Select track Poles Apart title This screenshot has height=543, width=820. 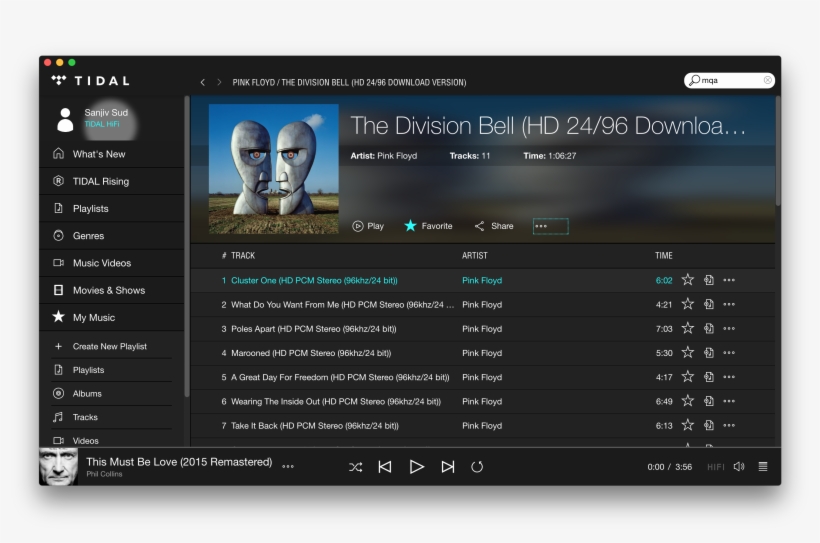[x=314, y=329]
